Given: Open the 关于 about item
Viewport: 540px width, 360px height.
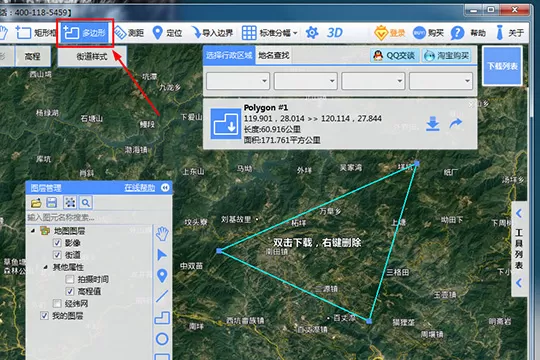Looking at the screenshot, I should pos(510,33).
